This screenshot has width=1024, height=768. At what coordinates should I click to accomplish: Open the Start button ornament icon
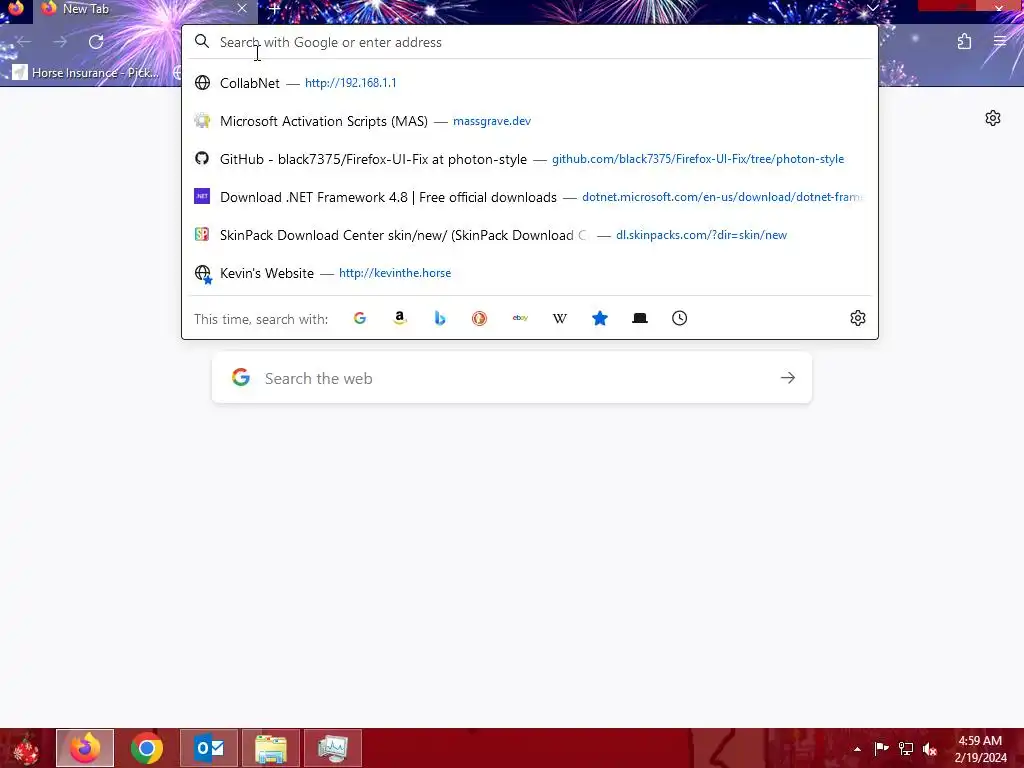click(x=25, y=749)
